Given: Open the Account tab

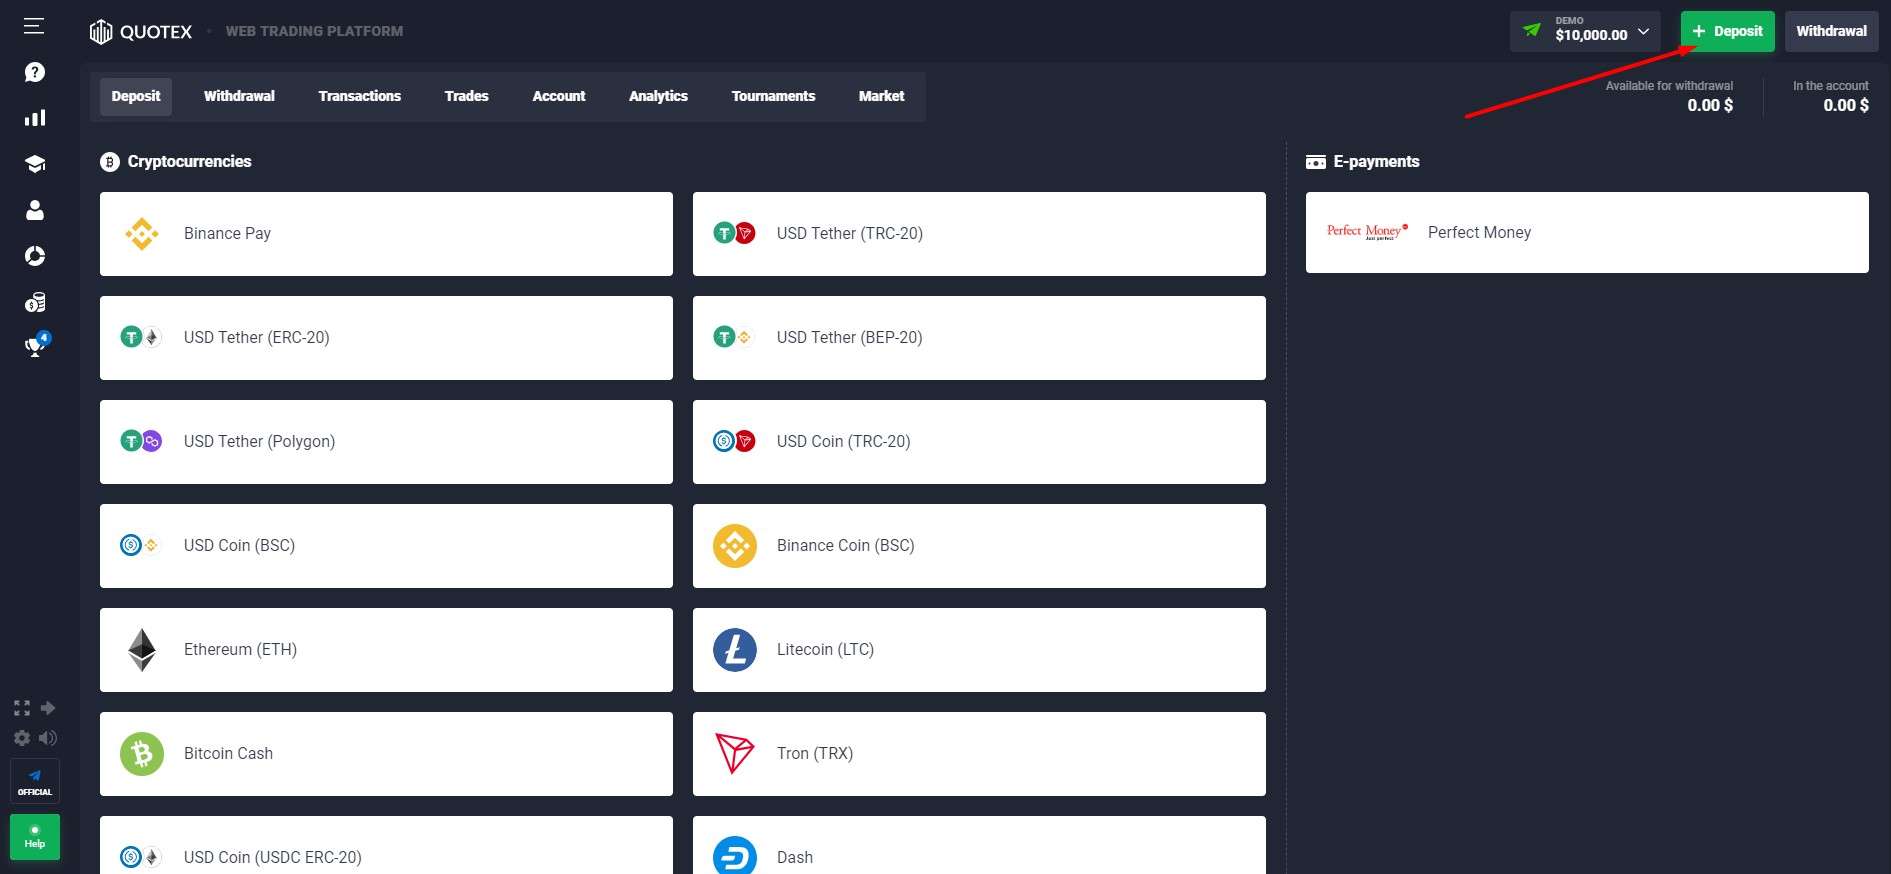Looking at the screenshot, I should pos(559,96).
